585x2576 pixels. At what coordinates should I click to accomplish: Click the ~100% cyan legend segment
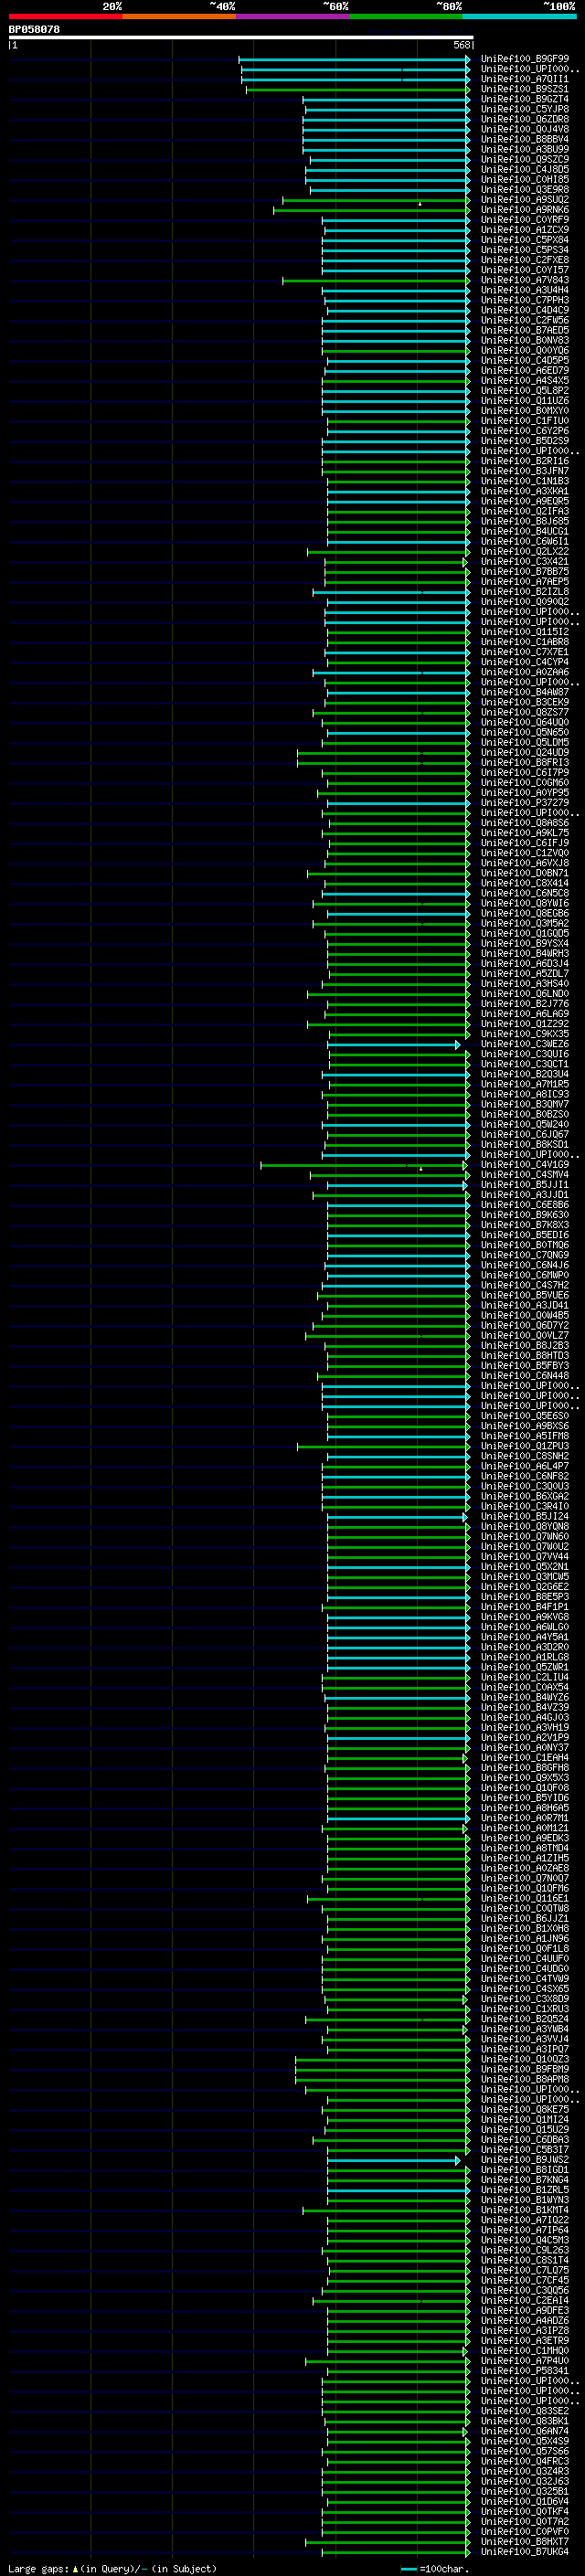520,16
